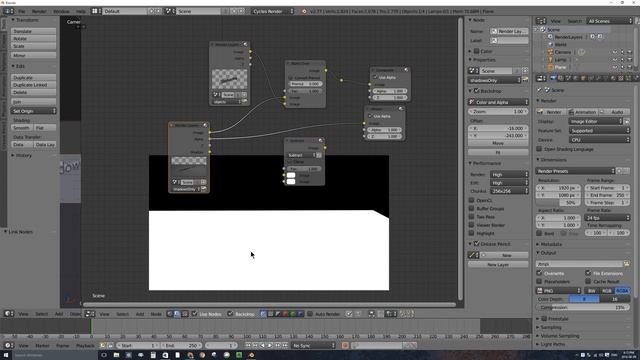This screenshot has width=640, height=360.
Task: Toggle the Backdrop checkbox in node sidebar
Action: pos(476,91)
